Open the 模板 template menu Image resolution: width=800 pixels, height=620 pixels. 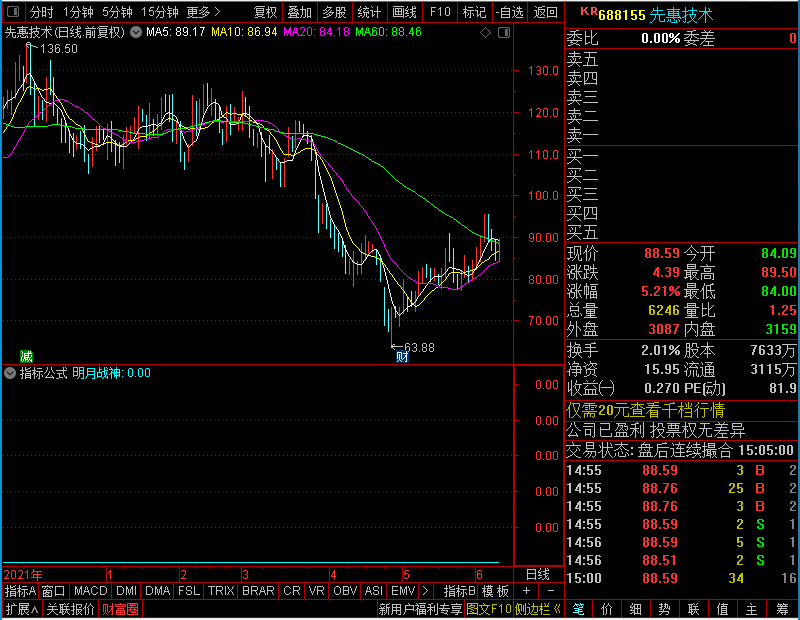pyautogui.click(x=495, y=591)
